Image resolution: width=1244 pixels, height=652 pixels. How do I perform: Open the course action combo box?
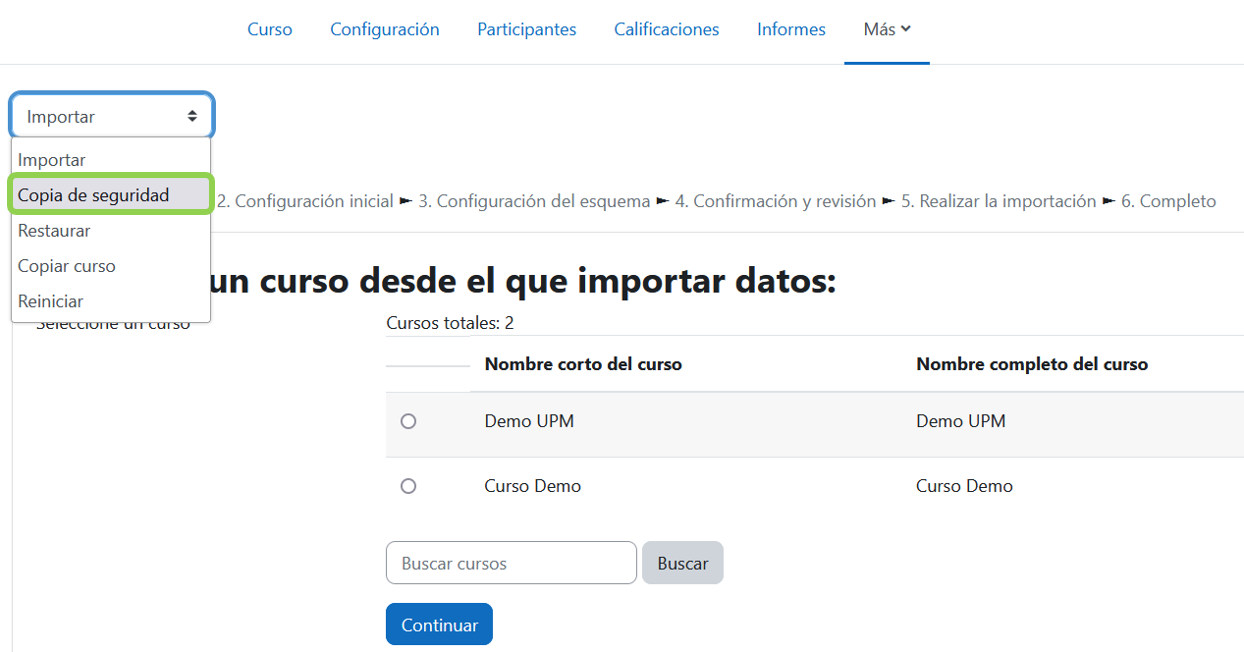110,115
